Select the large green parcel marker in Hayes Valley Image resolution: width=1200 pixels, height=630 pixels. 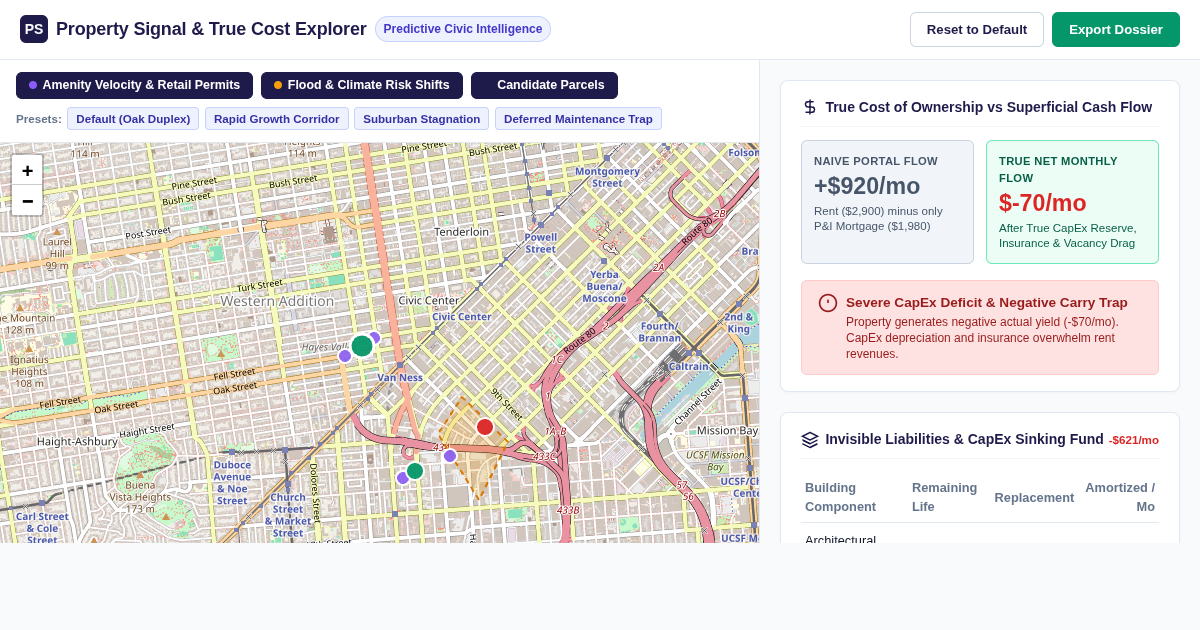[362, 346]
